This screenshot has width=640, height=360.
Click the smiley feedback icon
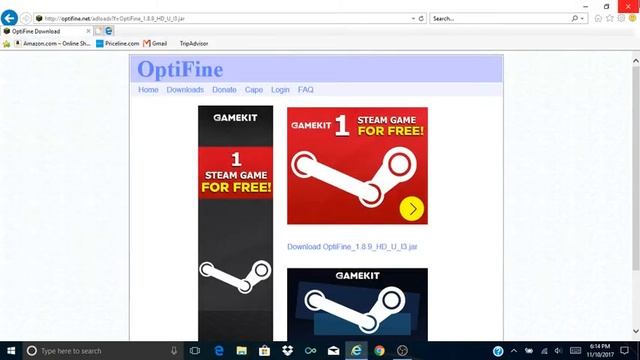633,18
